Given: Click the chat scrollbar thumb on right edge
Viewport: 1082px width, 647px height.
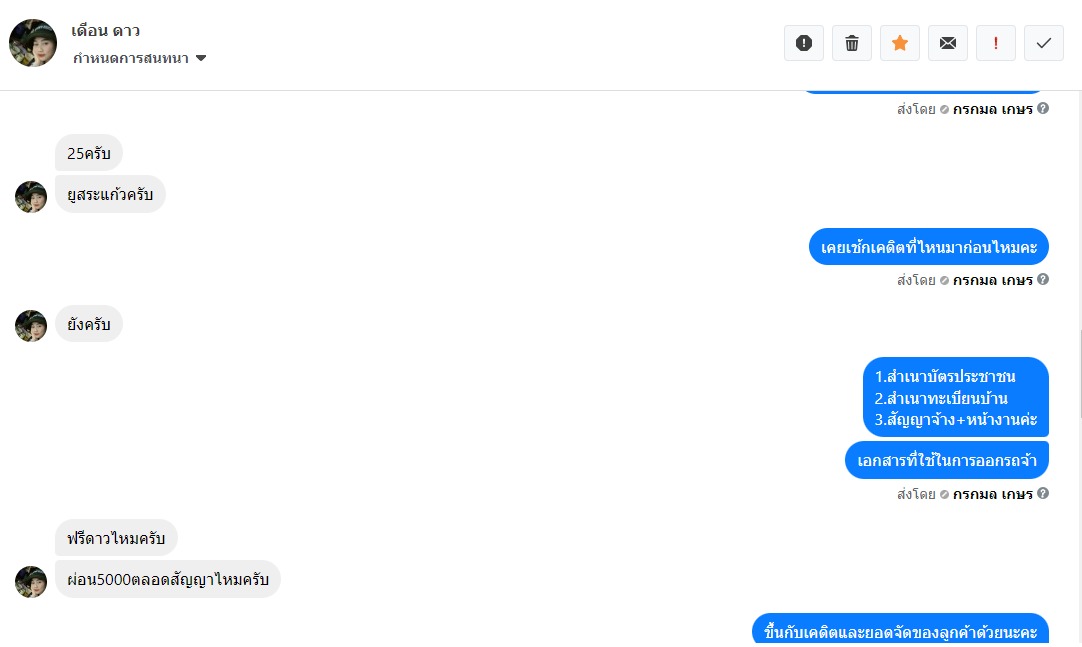Looking at the screenshot, I should pyautogui.click(x=1080, y=375).
